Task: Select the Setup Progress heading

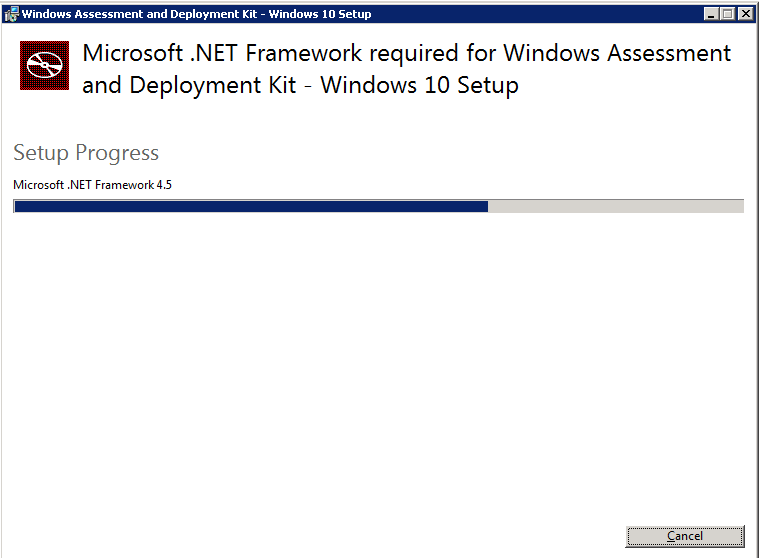Action: 86,153
